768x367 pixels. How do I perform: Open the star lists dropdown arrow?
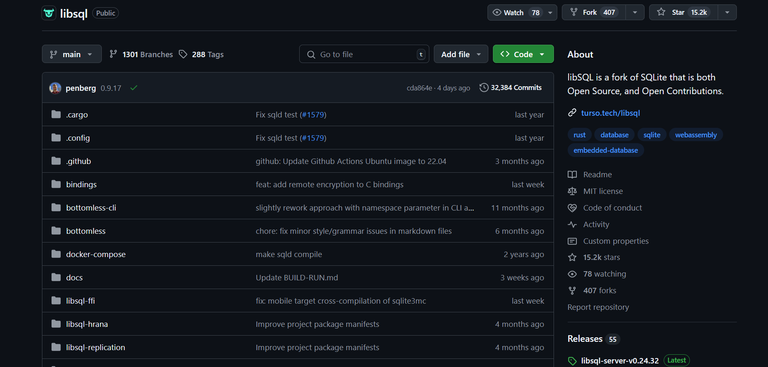click(727, 13)
